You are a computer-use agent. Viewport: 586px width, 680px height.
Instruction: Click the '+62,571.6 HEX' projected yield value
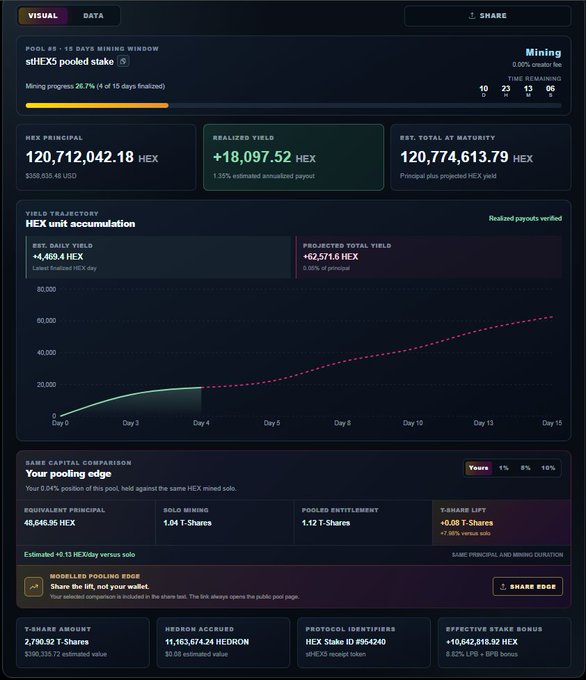click(x=331, y=257)
